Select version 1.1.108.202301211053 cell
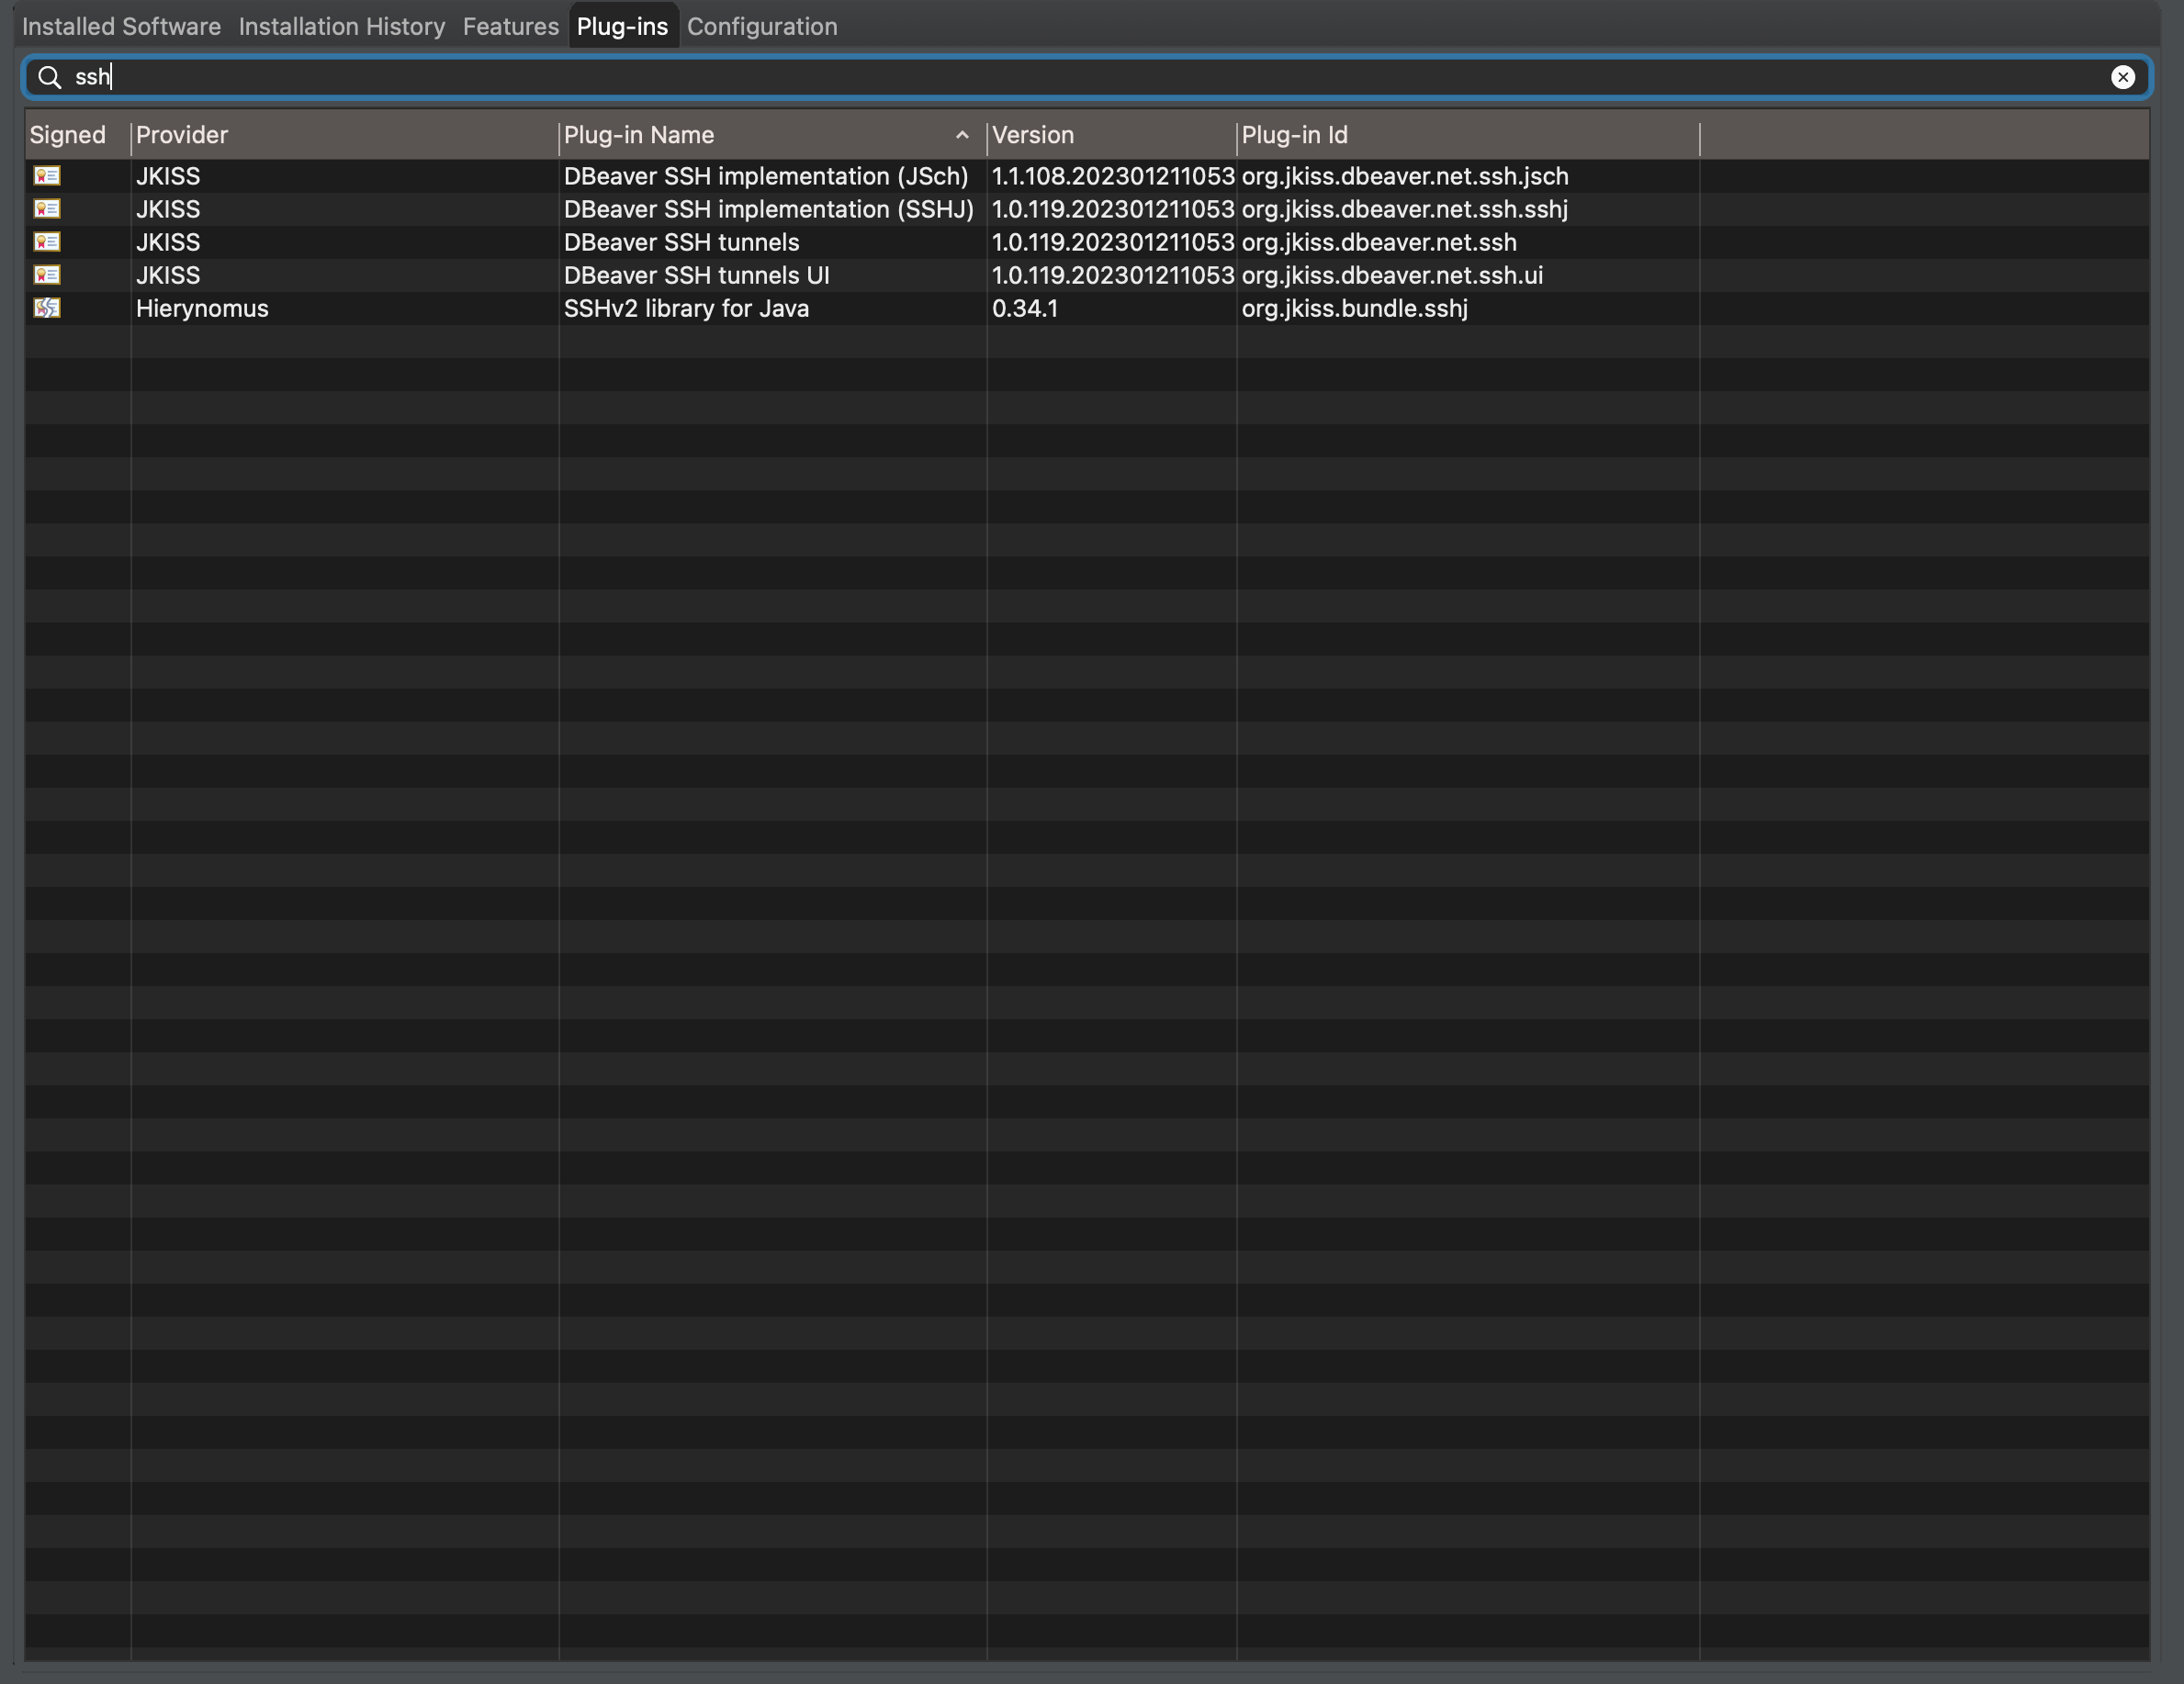 tap(1112, 176)
